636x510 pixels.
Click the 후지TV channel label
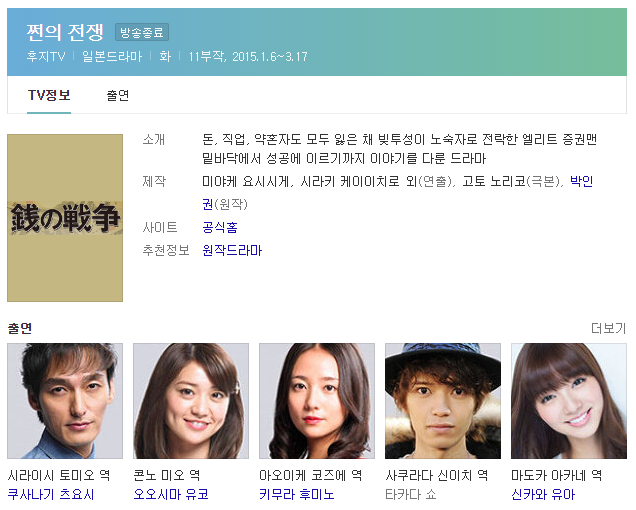coord(46,56)
